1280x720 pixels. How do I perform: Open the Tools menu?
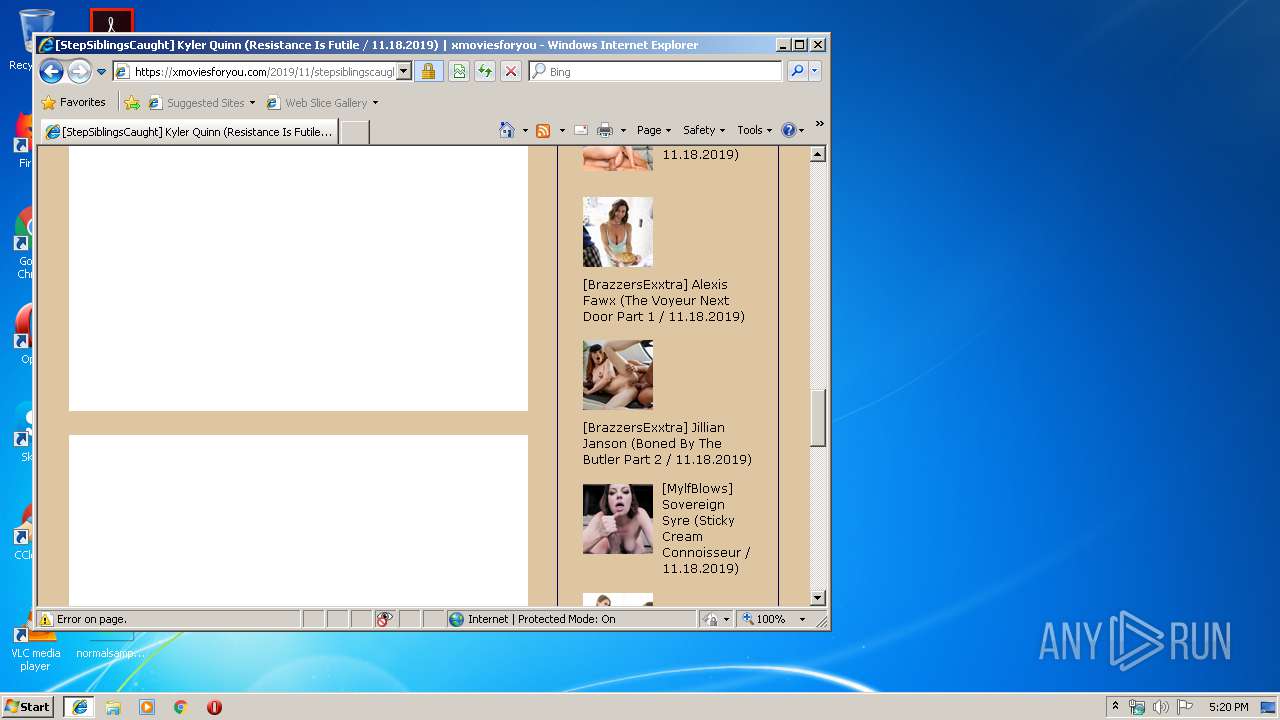pos(755,130)
